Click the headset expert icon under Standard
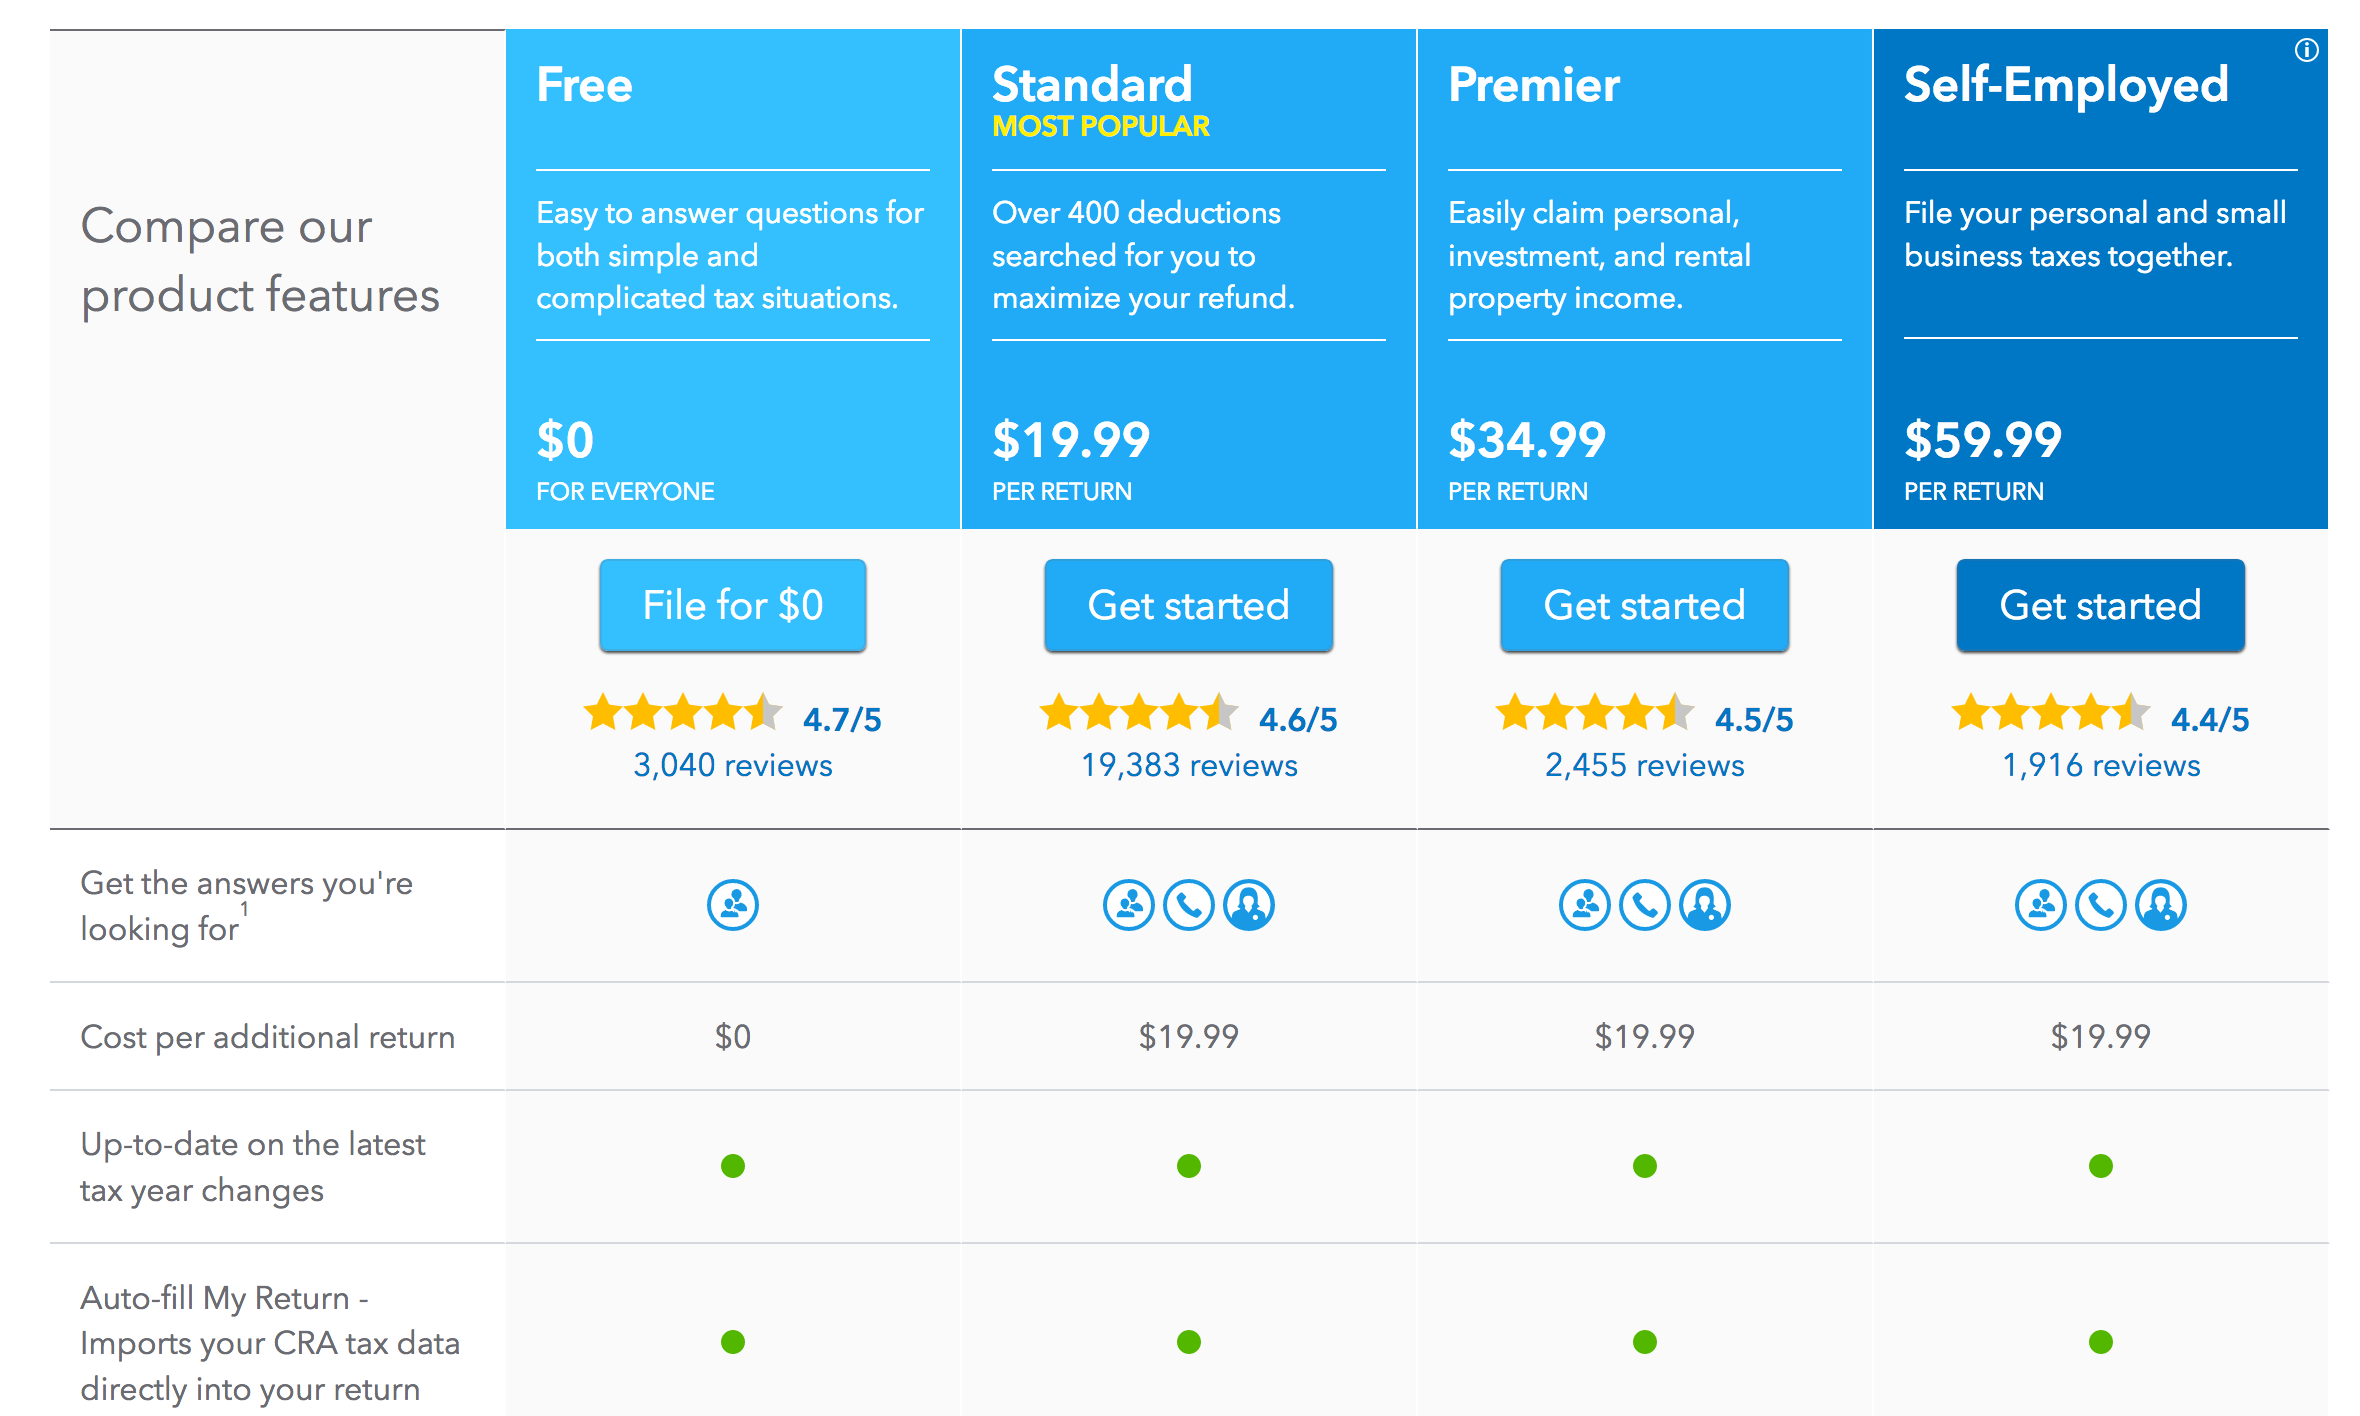Image resolution: width=2360 pixels, height=1416 pixels. [x=1249, y=905]
